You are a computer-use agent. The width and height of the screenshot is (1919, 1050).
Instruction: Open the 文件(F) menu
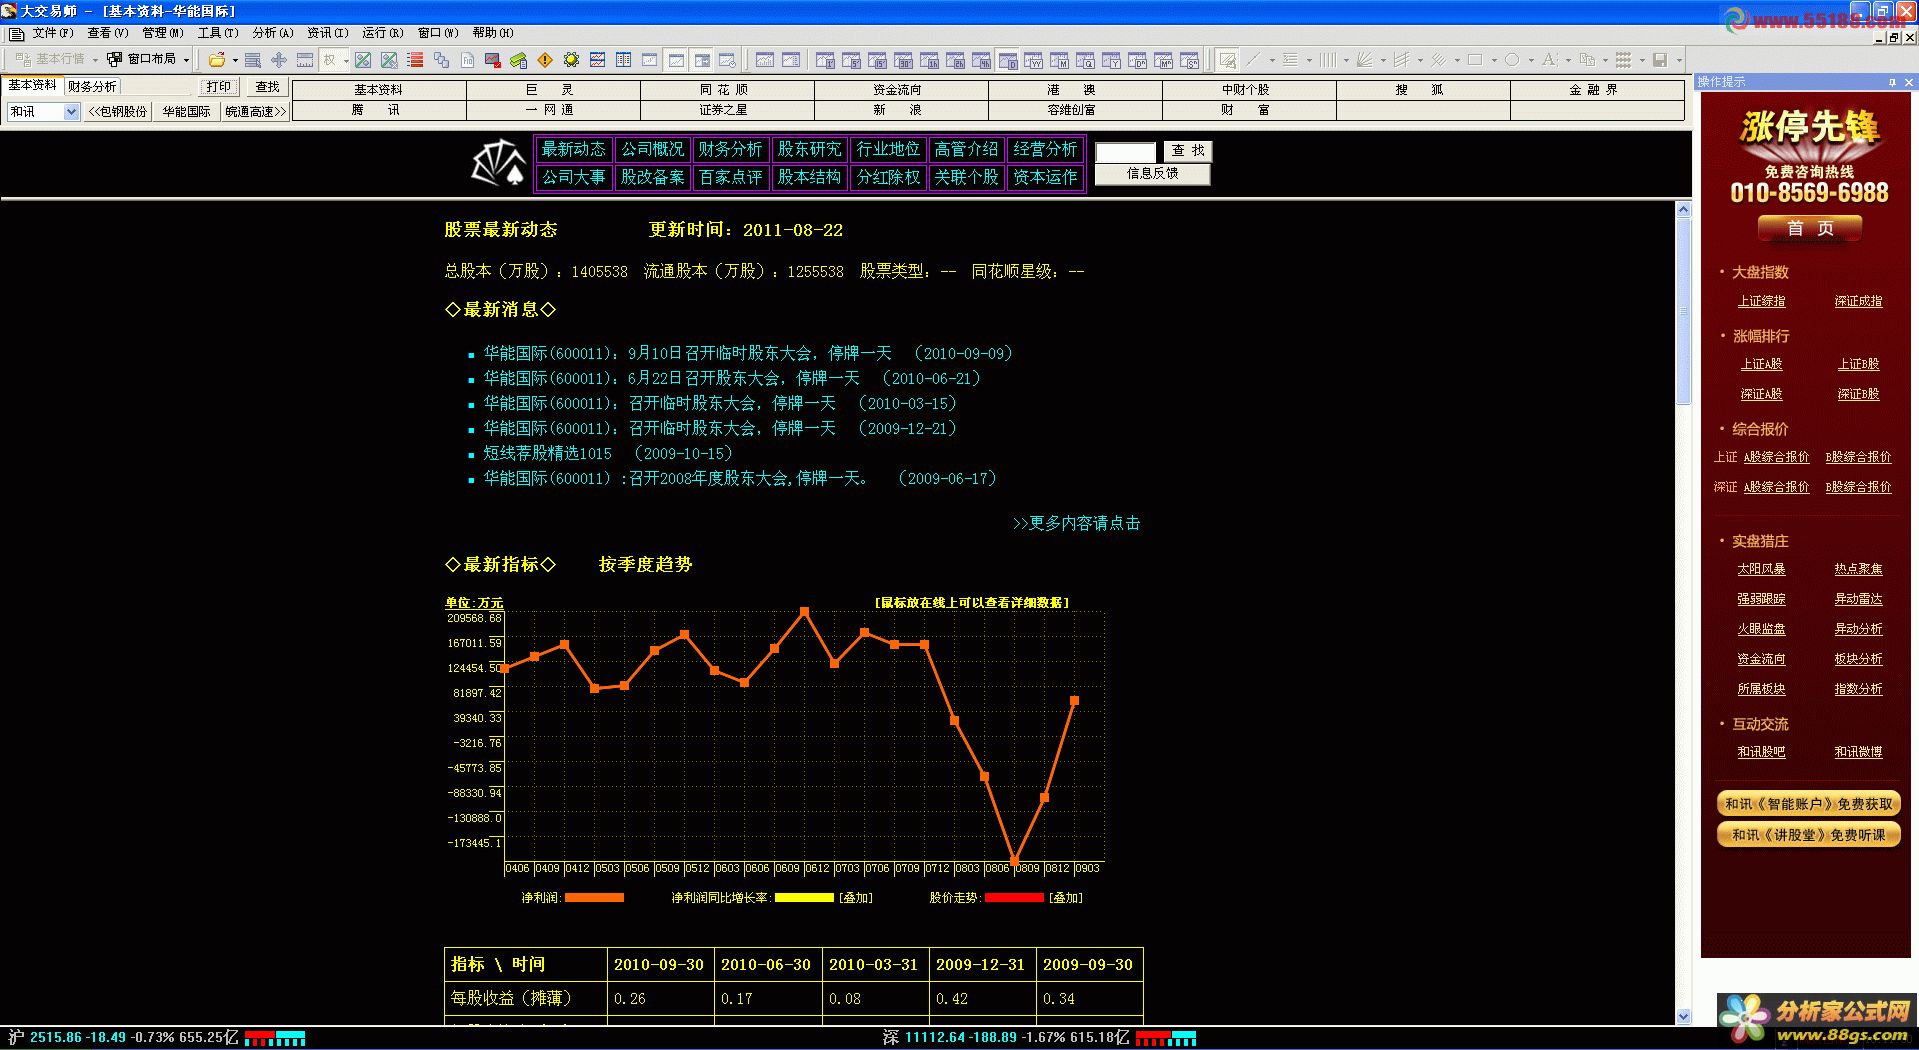click(52, 33)
